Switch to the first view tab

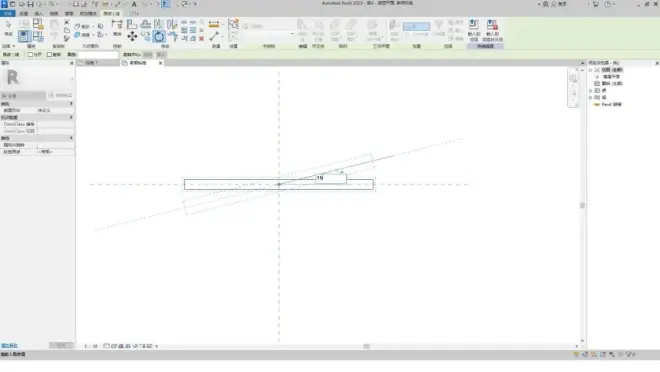[x=98, y=63]
